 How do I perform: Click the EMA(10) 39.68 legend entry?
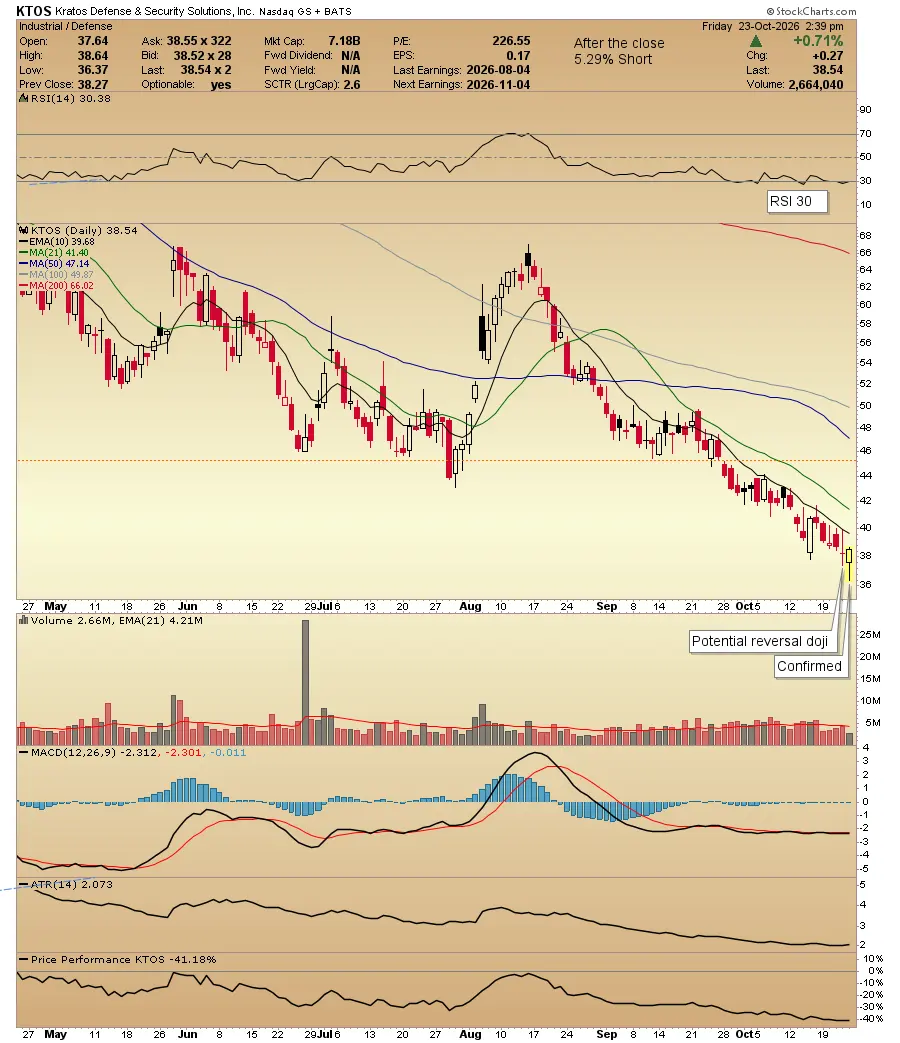(x=57, y=241)
